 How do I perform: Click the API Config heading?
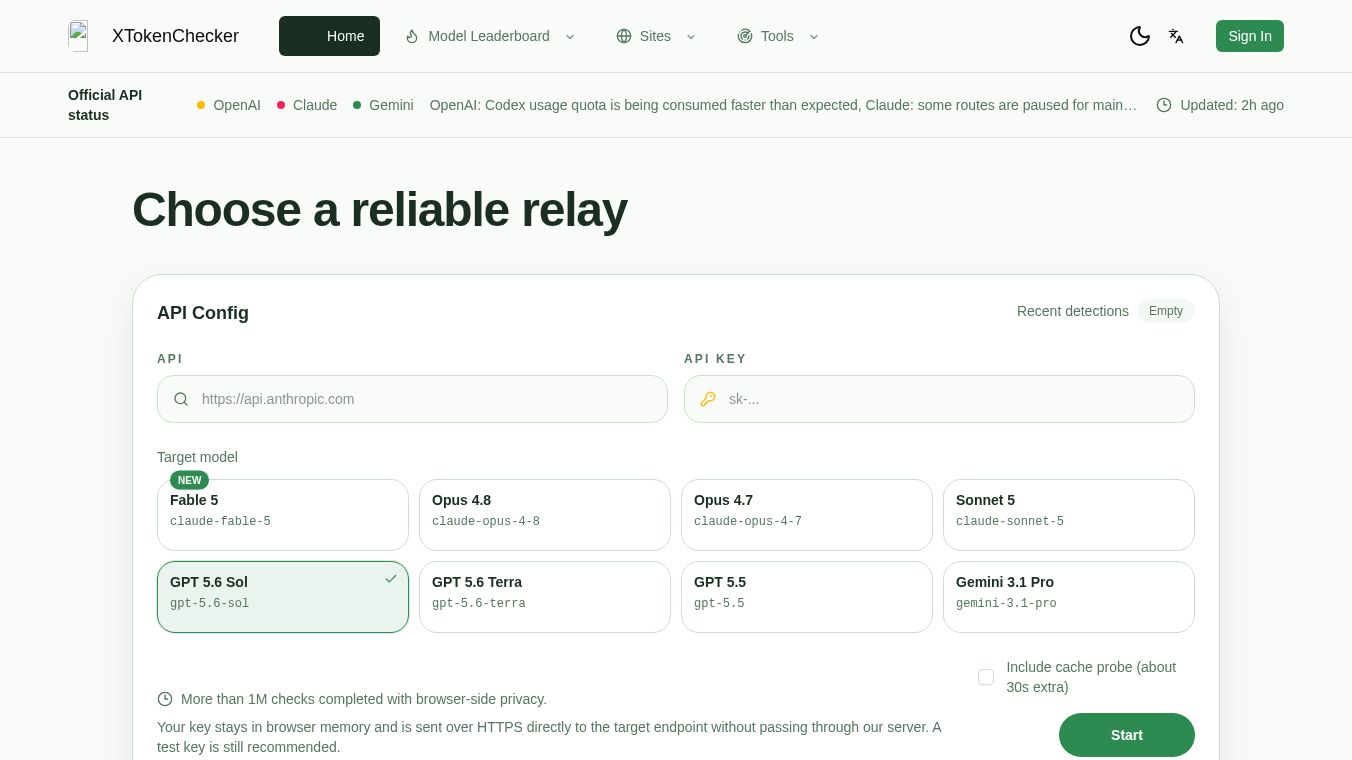(203, 313)
